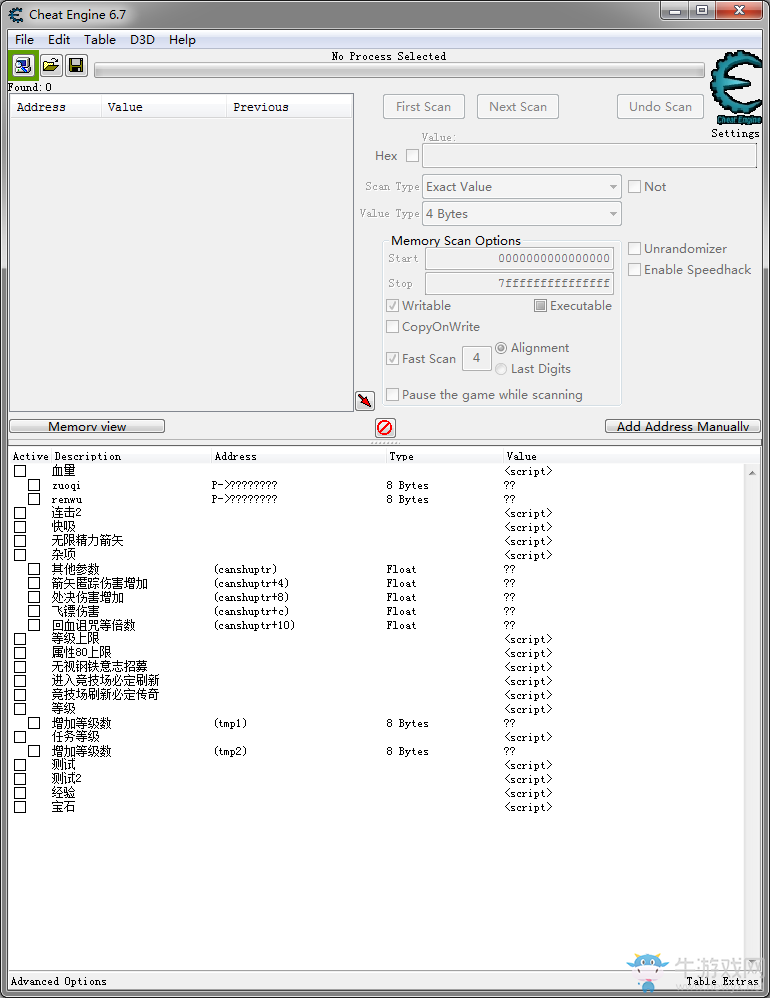Click the Fast Scan alignment value field
This screenshot has width=770, height=998.
tap(477, 358)
